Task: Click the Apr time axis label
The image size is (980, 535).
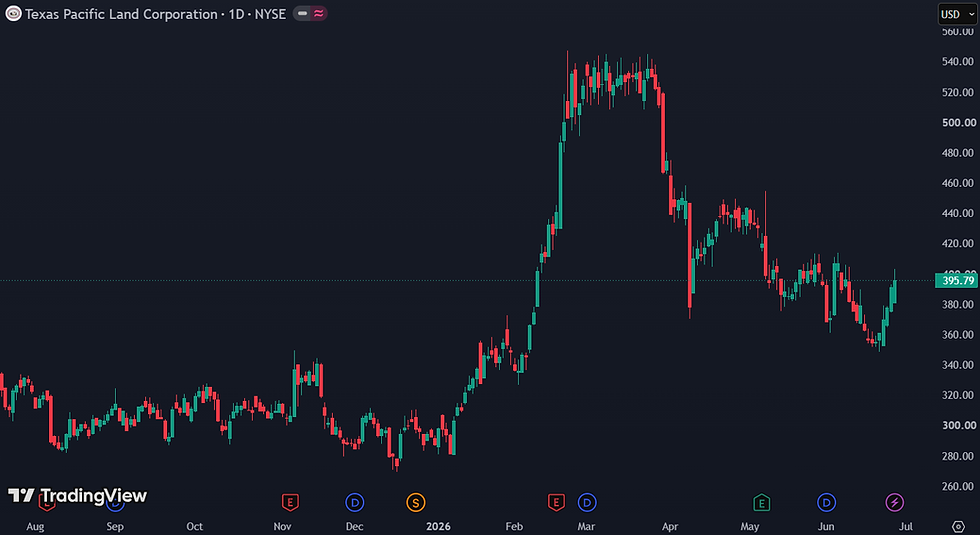Action: (x=670, y=527)
